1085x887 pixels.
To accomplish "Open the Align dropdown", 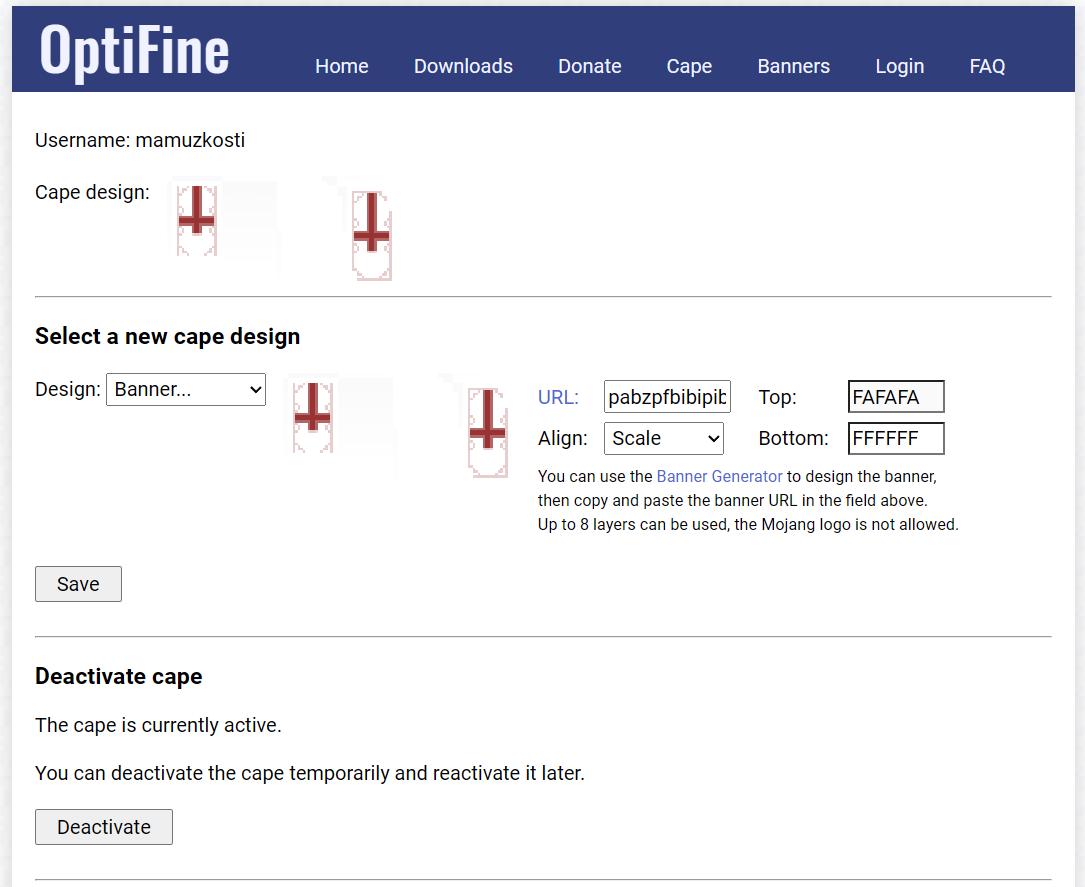I will tap(664, 438).
